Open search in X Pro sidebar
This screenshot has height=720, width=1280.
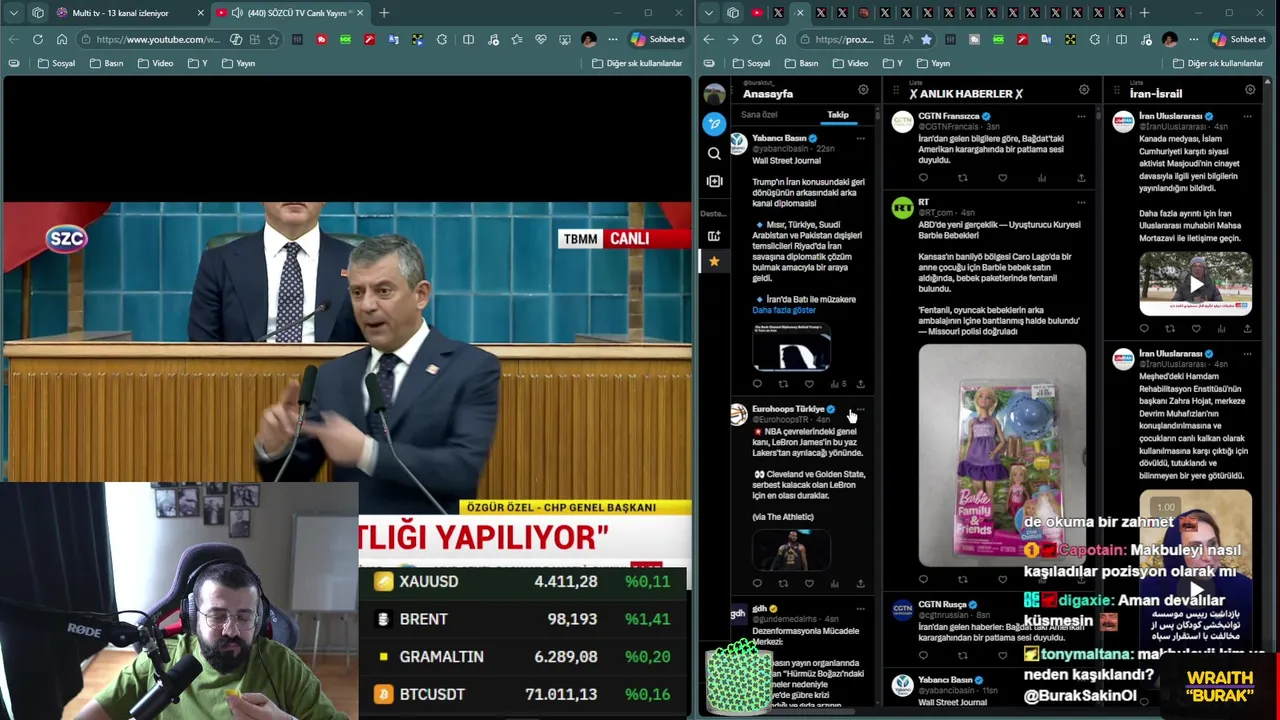(x=714, y=154)
